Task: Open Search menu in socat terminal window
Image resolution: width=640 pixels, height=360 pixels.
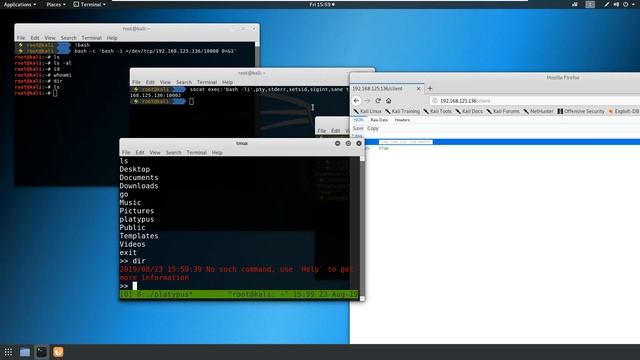Action: (184, 82)
